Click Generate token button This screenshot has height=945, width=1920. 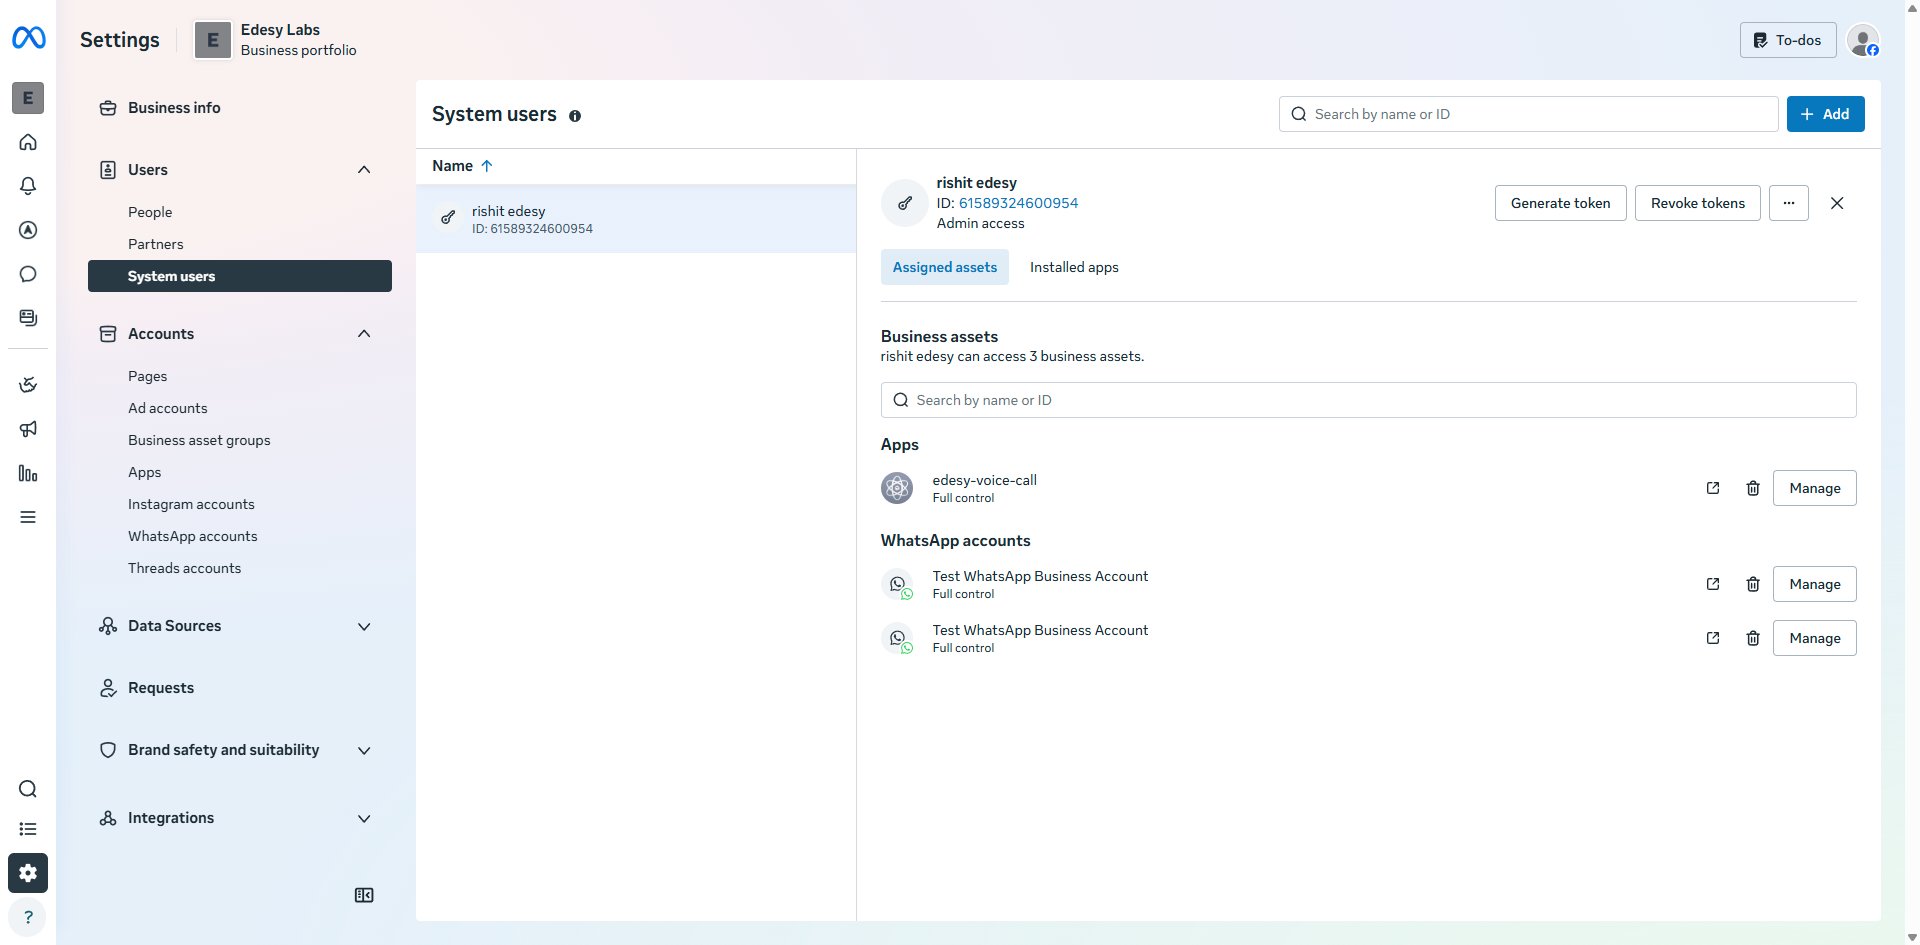(x=1560, y=203)
